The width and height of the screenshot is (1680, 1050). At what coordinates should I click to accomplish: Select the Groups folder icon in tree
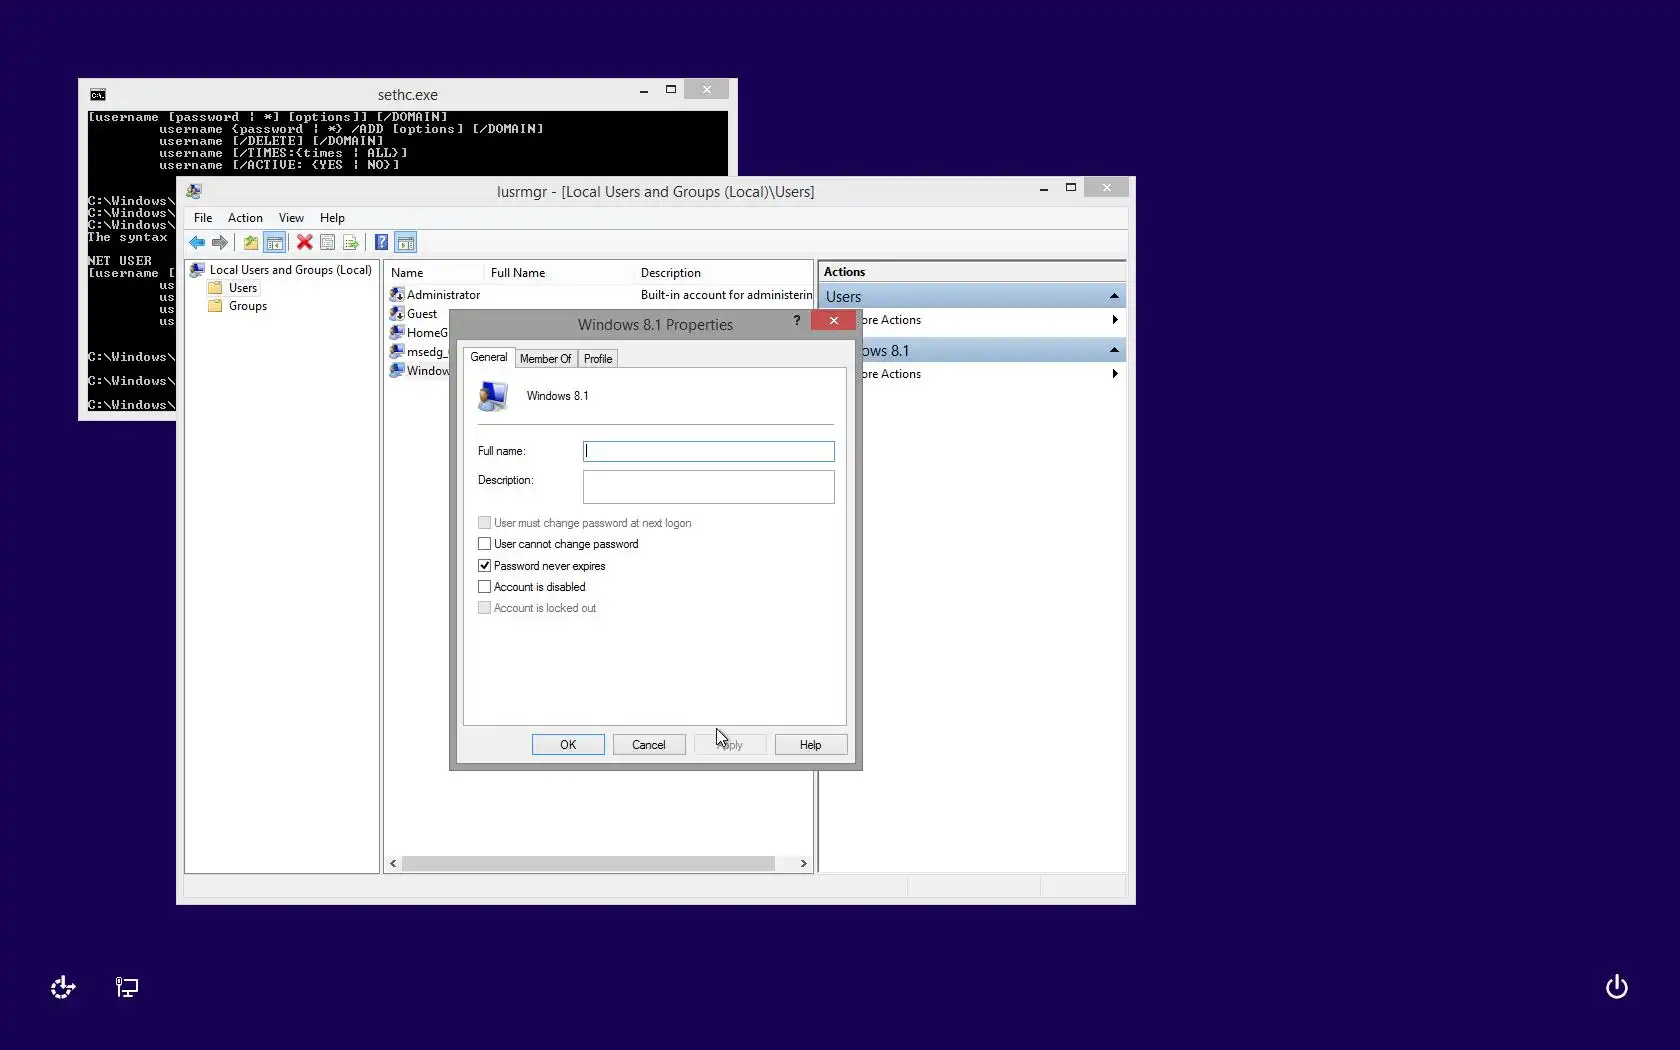point(215,306)
